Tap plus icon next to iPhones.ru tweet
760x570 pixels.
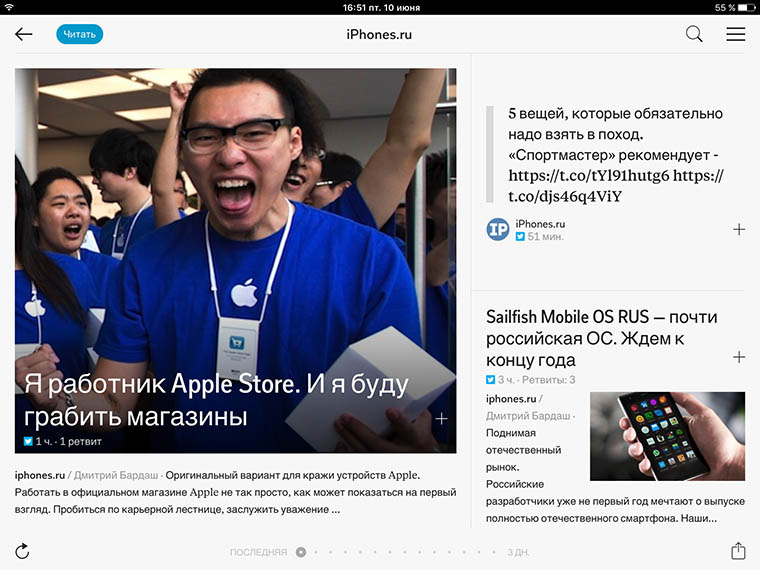pos(739,229)
